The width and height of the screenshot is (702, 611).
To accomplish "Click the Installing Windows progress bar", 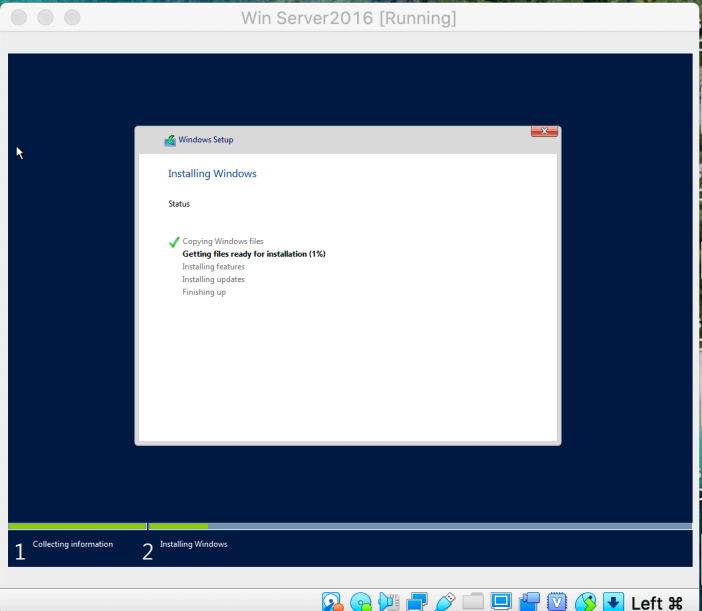I will coord(420,526).
